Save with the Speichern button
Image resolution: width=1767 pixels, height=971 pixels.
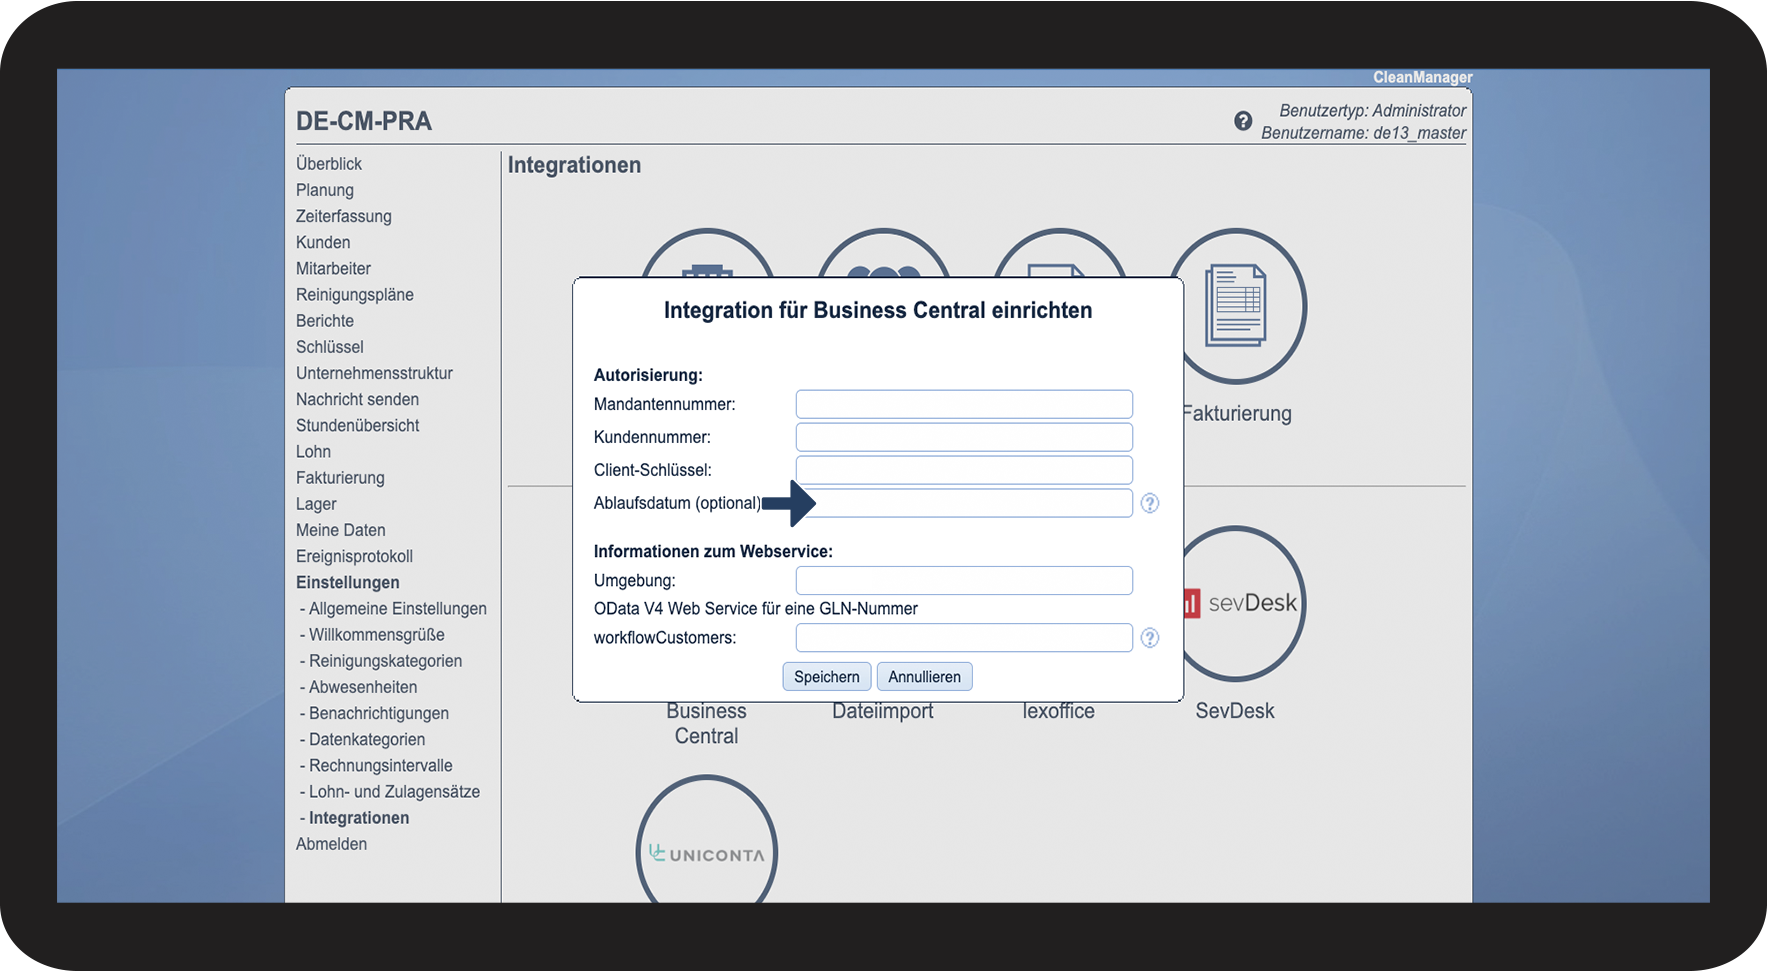(827, 677)
